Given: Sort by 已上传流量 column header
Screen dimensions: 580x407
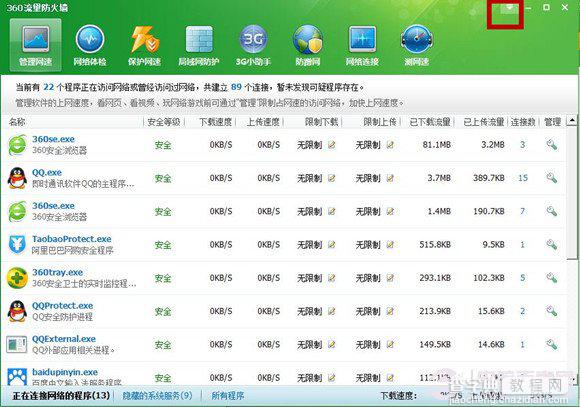Looking at the screenshot, I should (484, 122).
